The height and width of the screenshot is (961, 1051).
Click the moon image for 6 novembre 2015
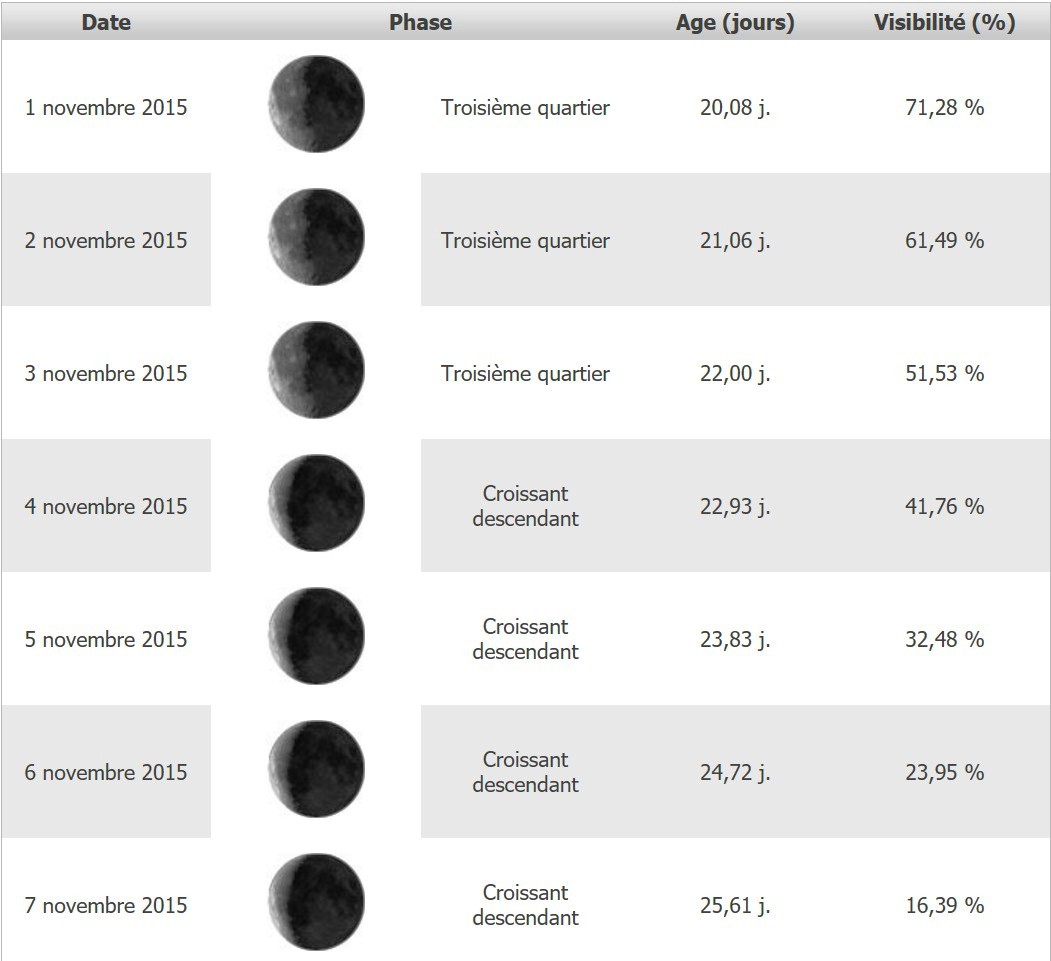coord(316,770)
